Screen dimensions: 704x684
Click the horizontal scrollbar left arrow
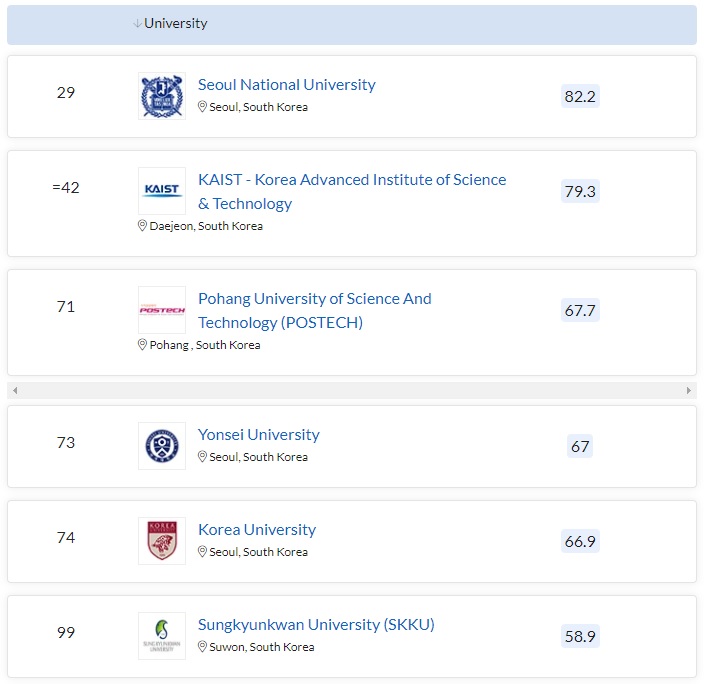[x=15, y=390]
